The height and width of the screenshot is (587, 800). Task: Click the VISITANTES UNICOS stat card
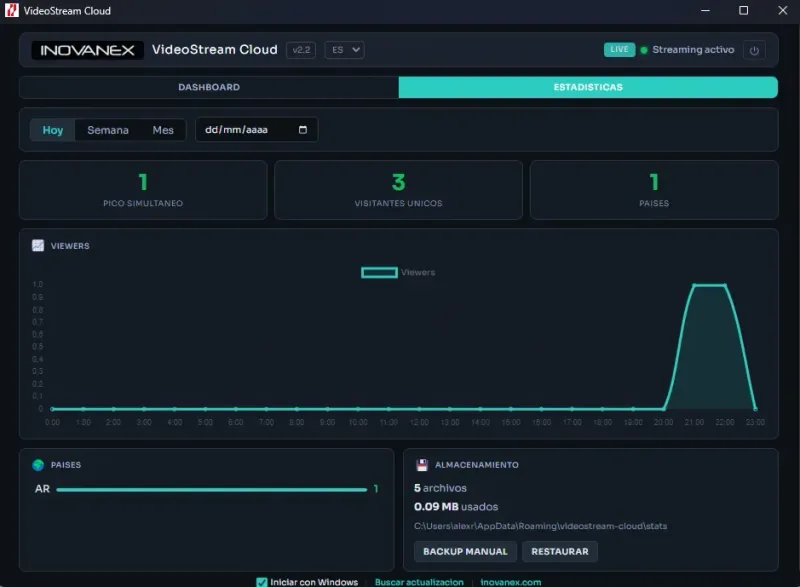coord(398,190)
